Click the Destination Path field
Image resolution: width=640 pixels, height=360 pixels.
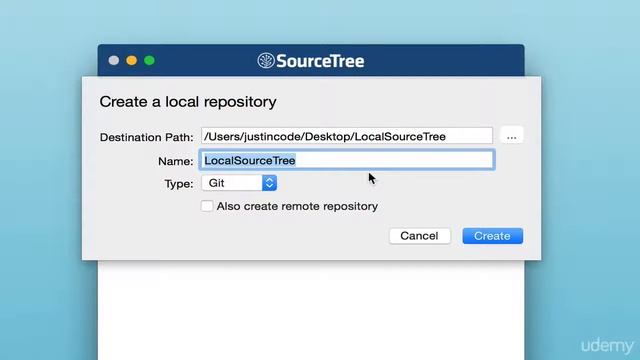(347, 136)
